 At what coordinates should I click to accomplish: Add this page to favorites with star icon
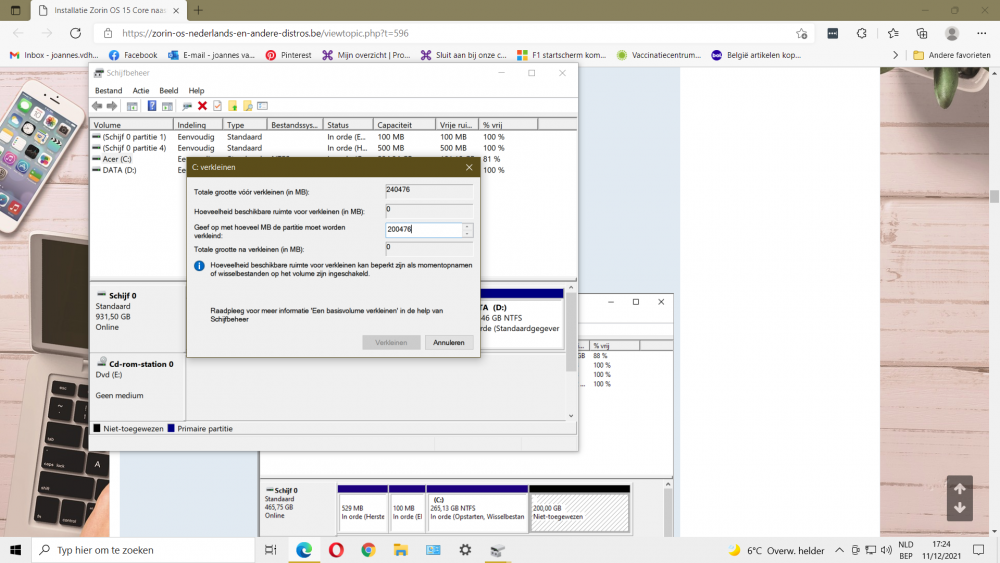pyautogui.click(x=802, y=33)
